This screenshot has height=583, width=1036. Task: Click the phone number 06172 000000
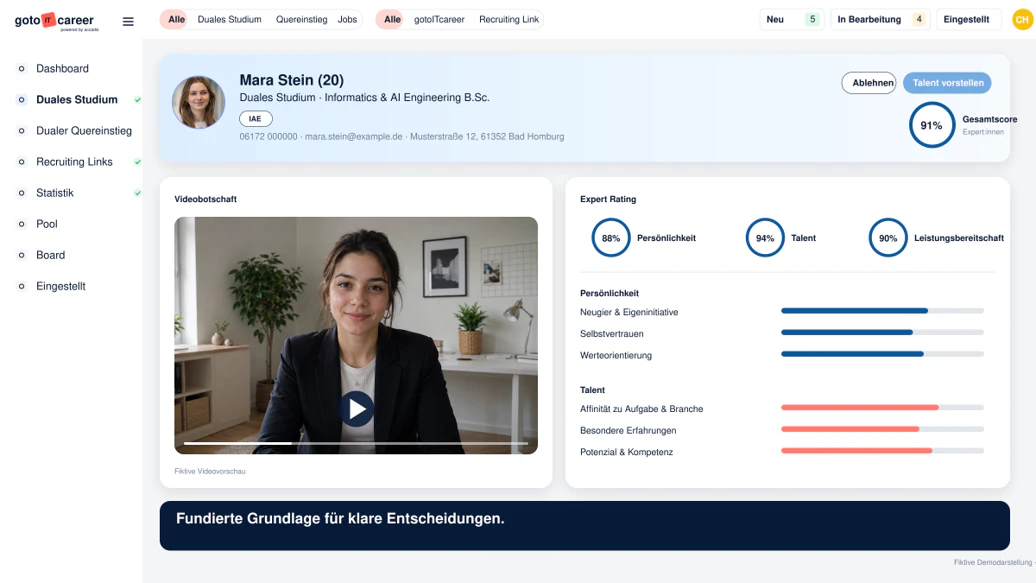(x=268, y=137)
